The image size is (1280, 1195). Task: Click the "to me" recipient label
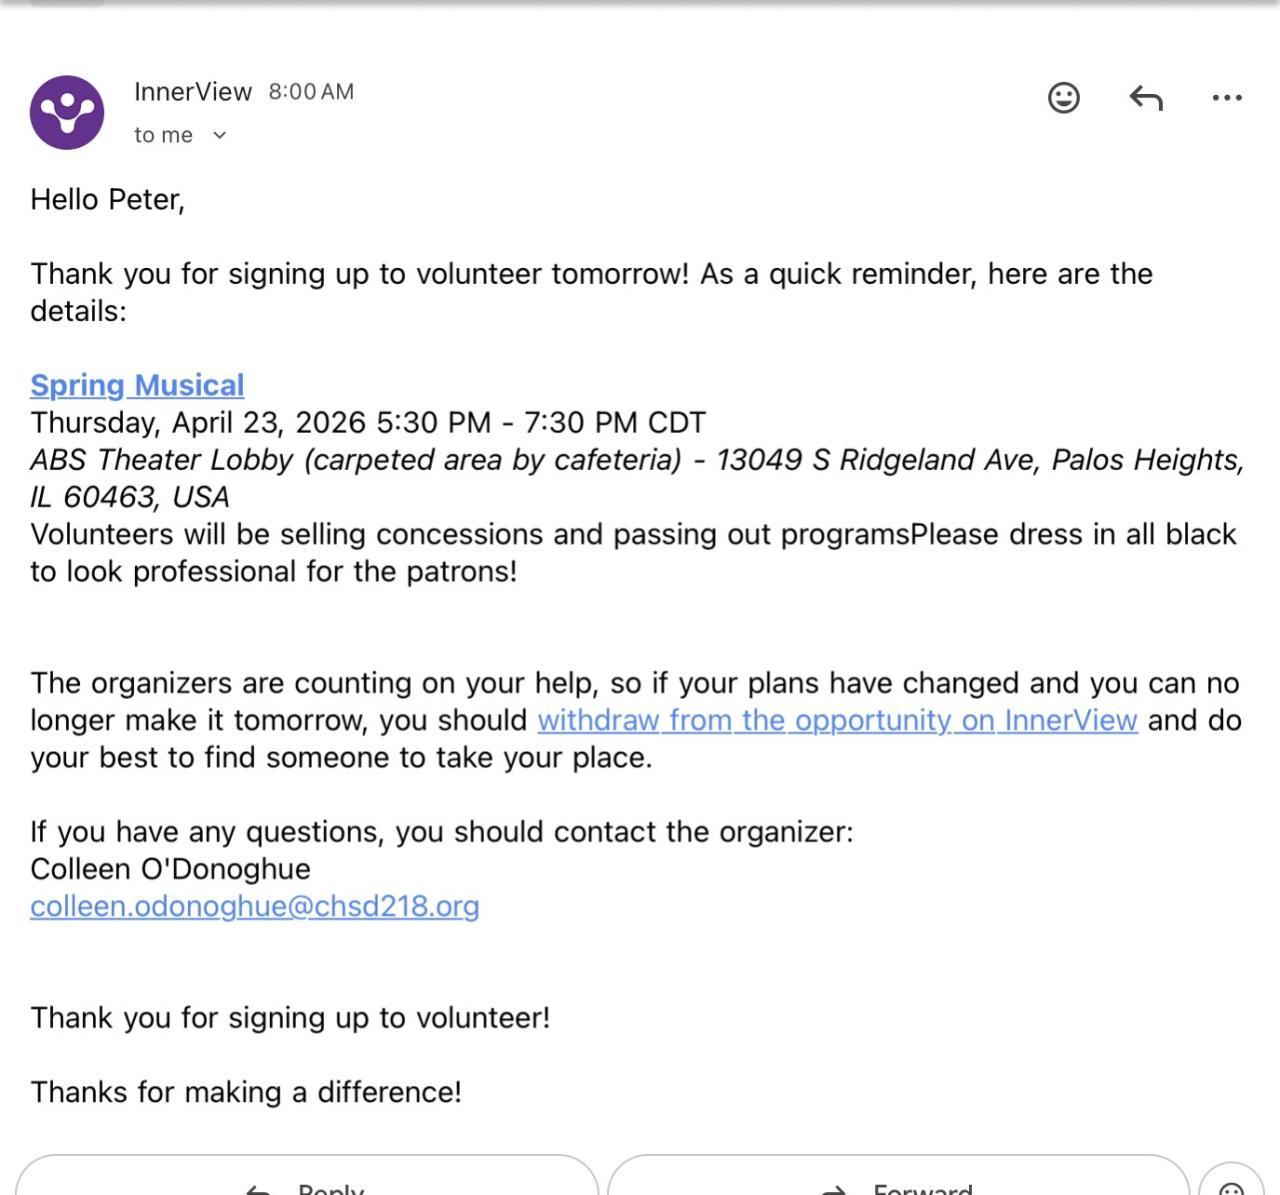[x=163, y=135]
